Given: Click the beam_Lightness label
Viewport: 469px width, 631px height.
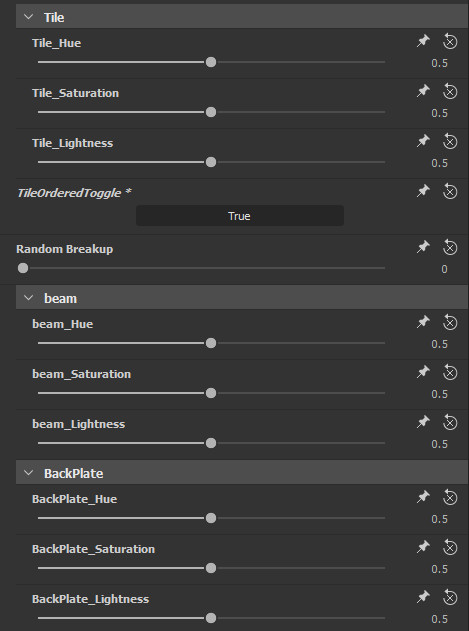Looking at the screenshot, I should (79, 424).
